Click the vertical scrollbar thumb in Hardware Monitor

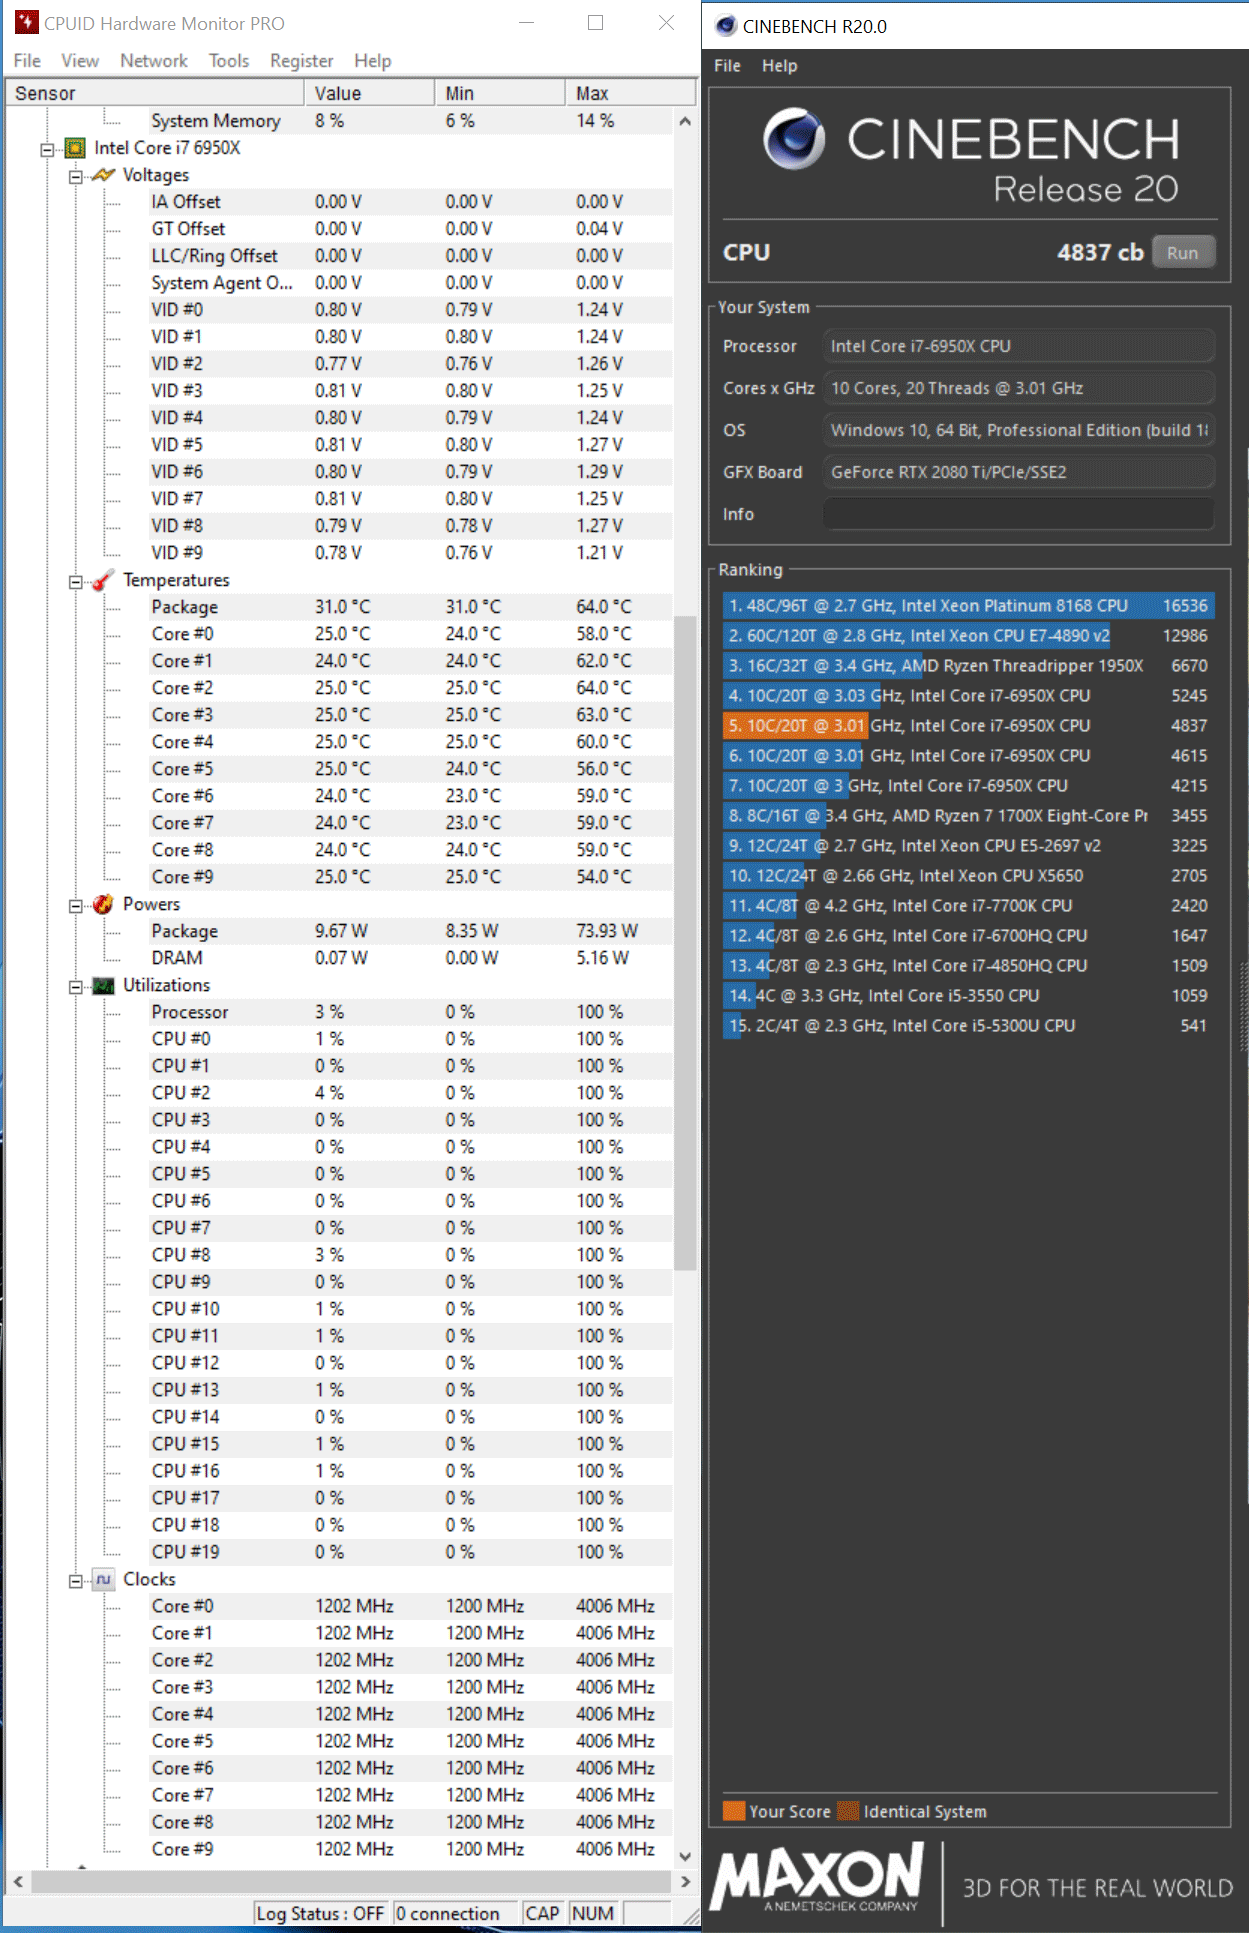pyautogui.click(x=685, y=942)
